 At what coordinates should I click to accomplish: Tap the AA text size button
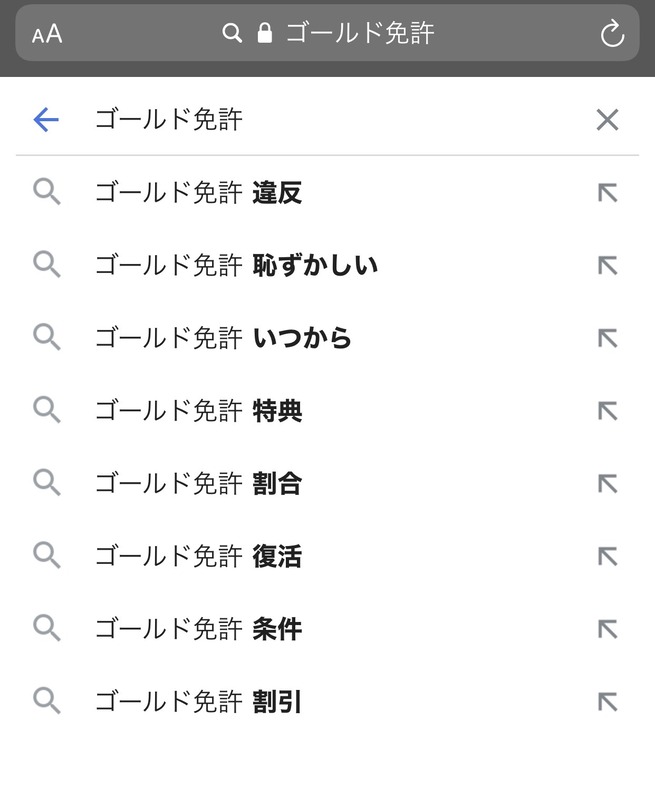click(47, 34)
